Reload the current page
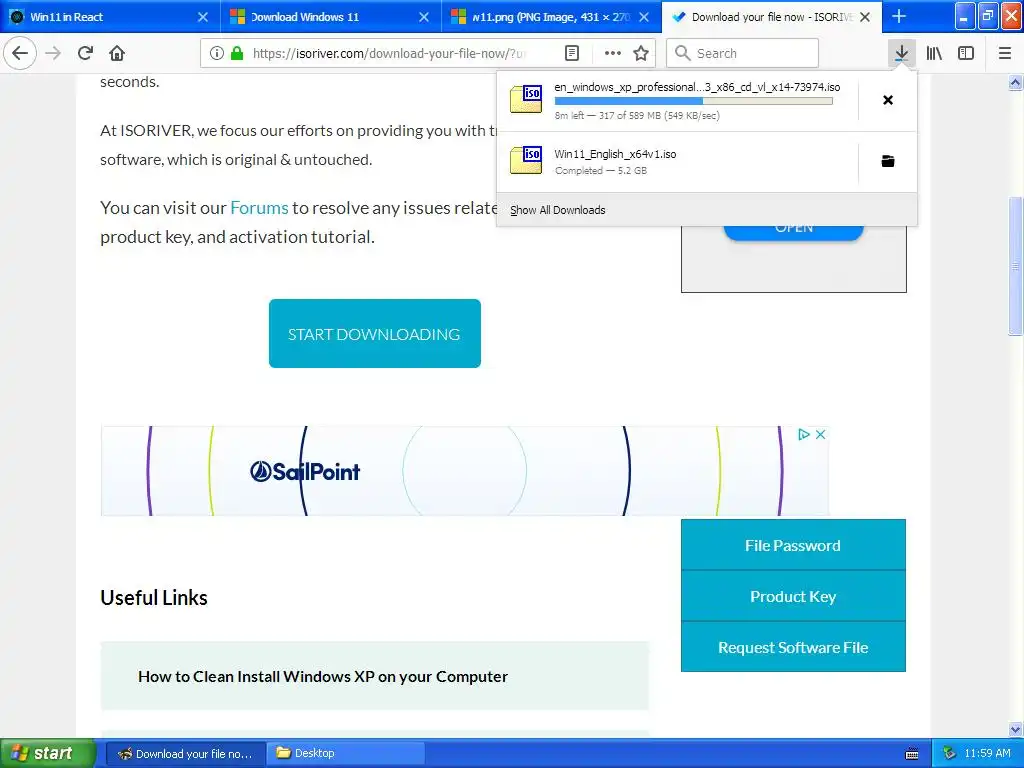 tap(85, 53)
